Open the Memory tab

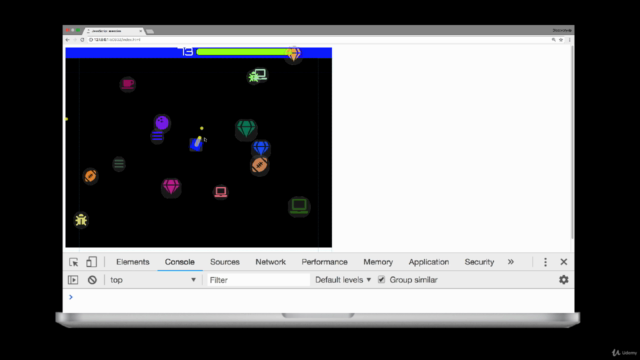[x=378, y=262]
